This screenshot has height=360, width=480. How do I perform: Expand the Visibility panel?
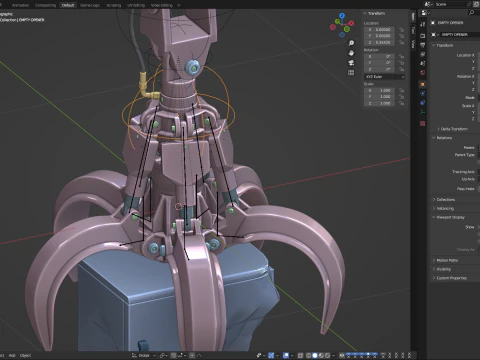click(443, 269)
